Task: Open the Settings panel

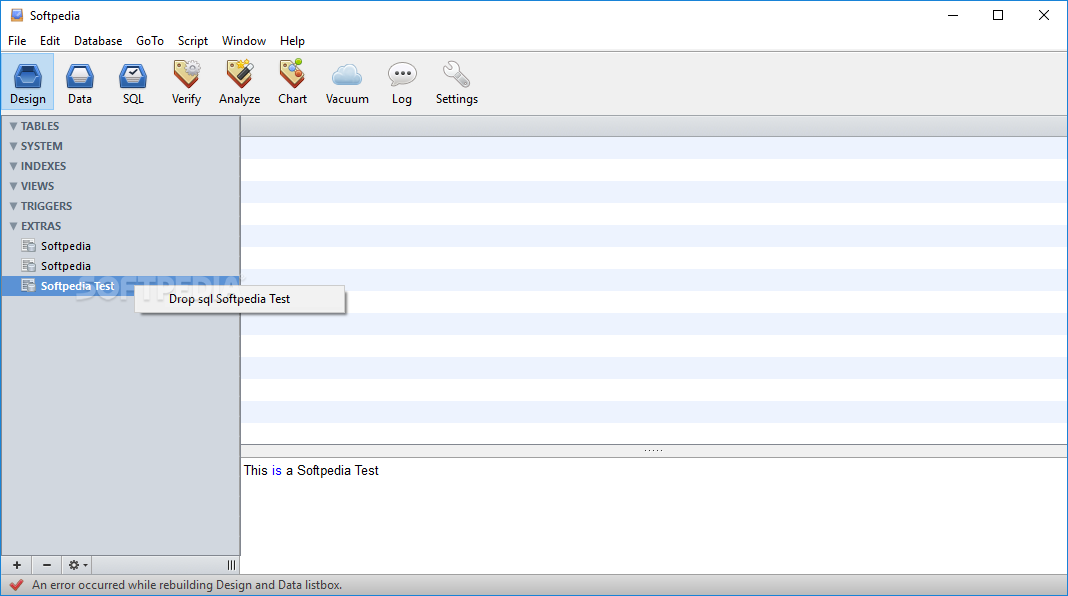Action: pyautogui.click(x=456, y=82)
